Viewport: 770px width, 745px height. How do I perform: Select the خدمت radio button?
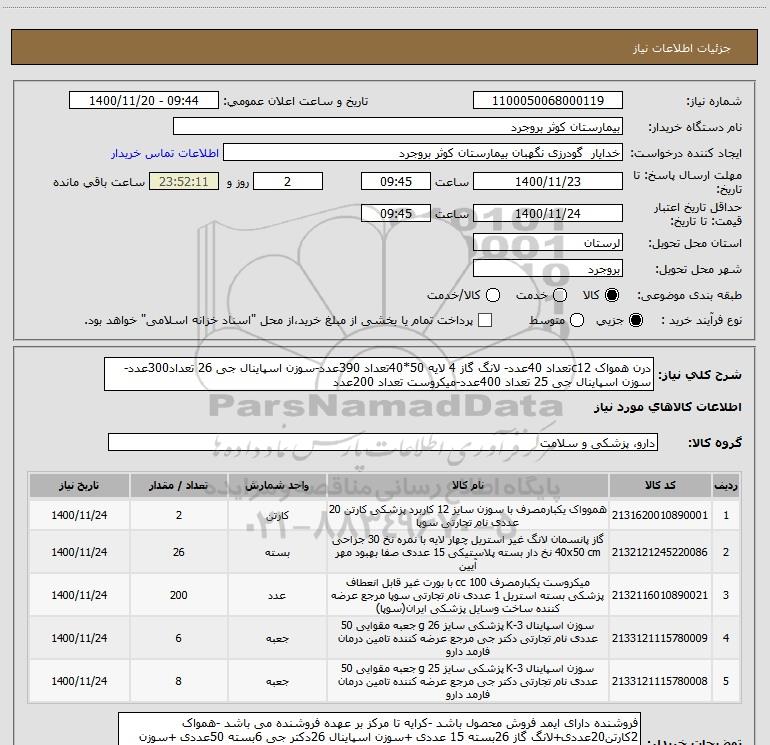click(x=560, y=295)
